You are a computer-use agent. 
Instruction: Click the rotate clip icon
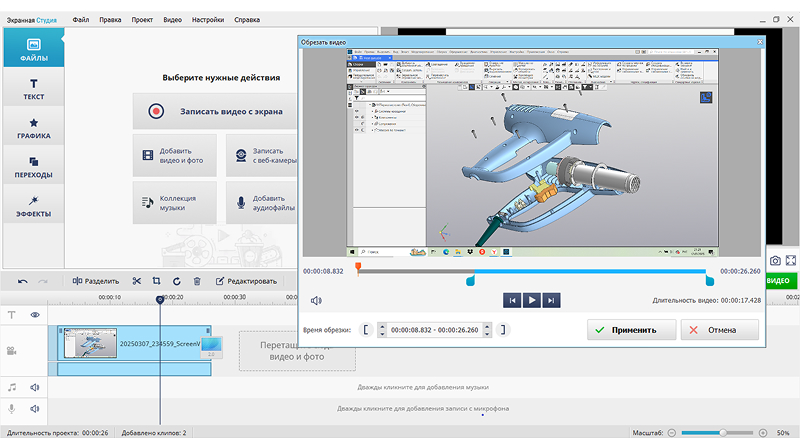[177, 281]
